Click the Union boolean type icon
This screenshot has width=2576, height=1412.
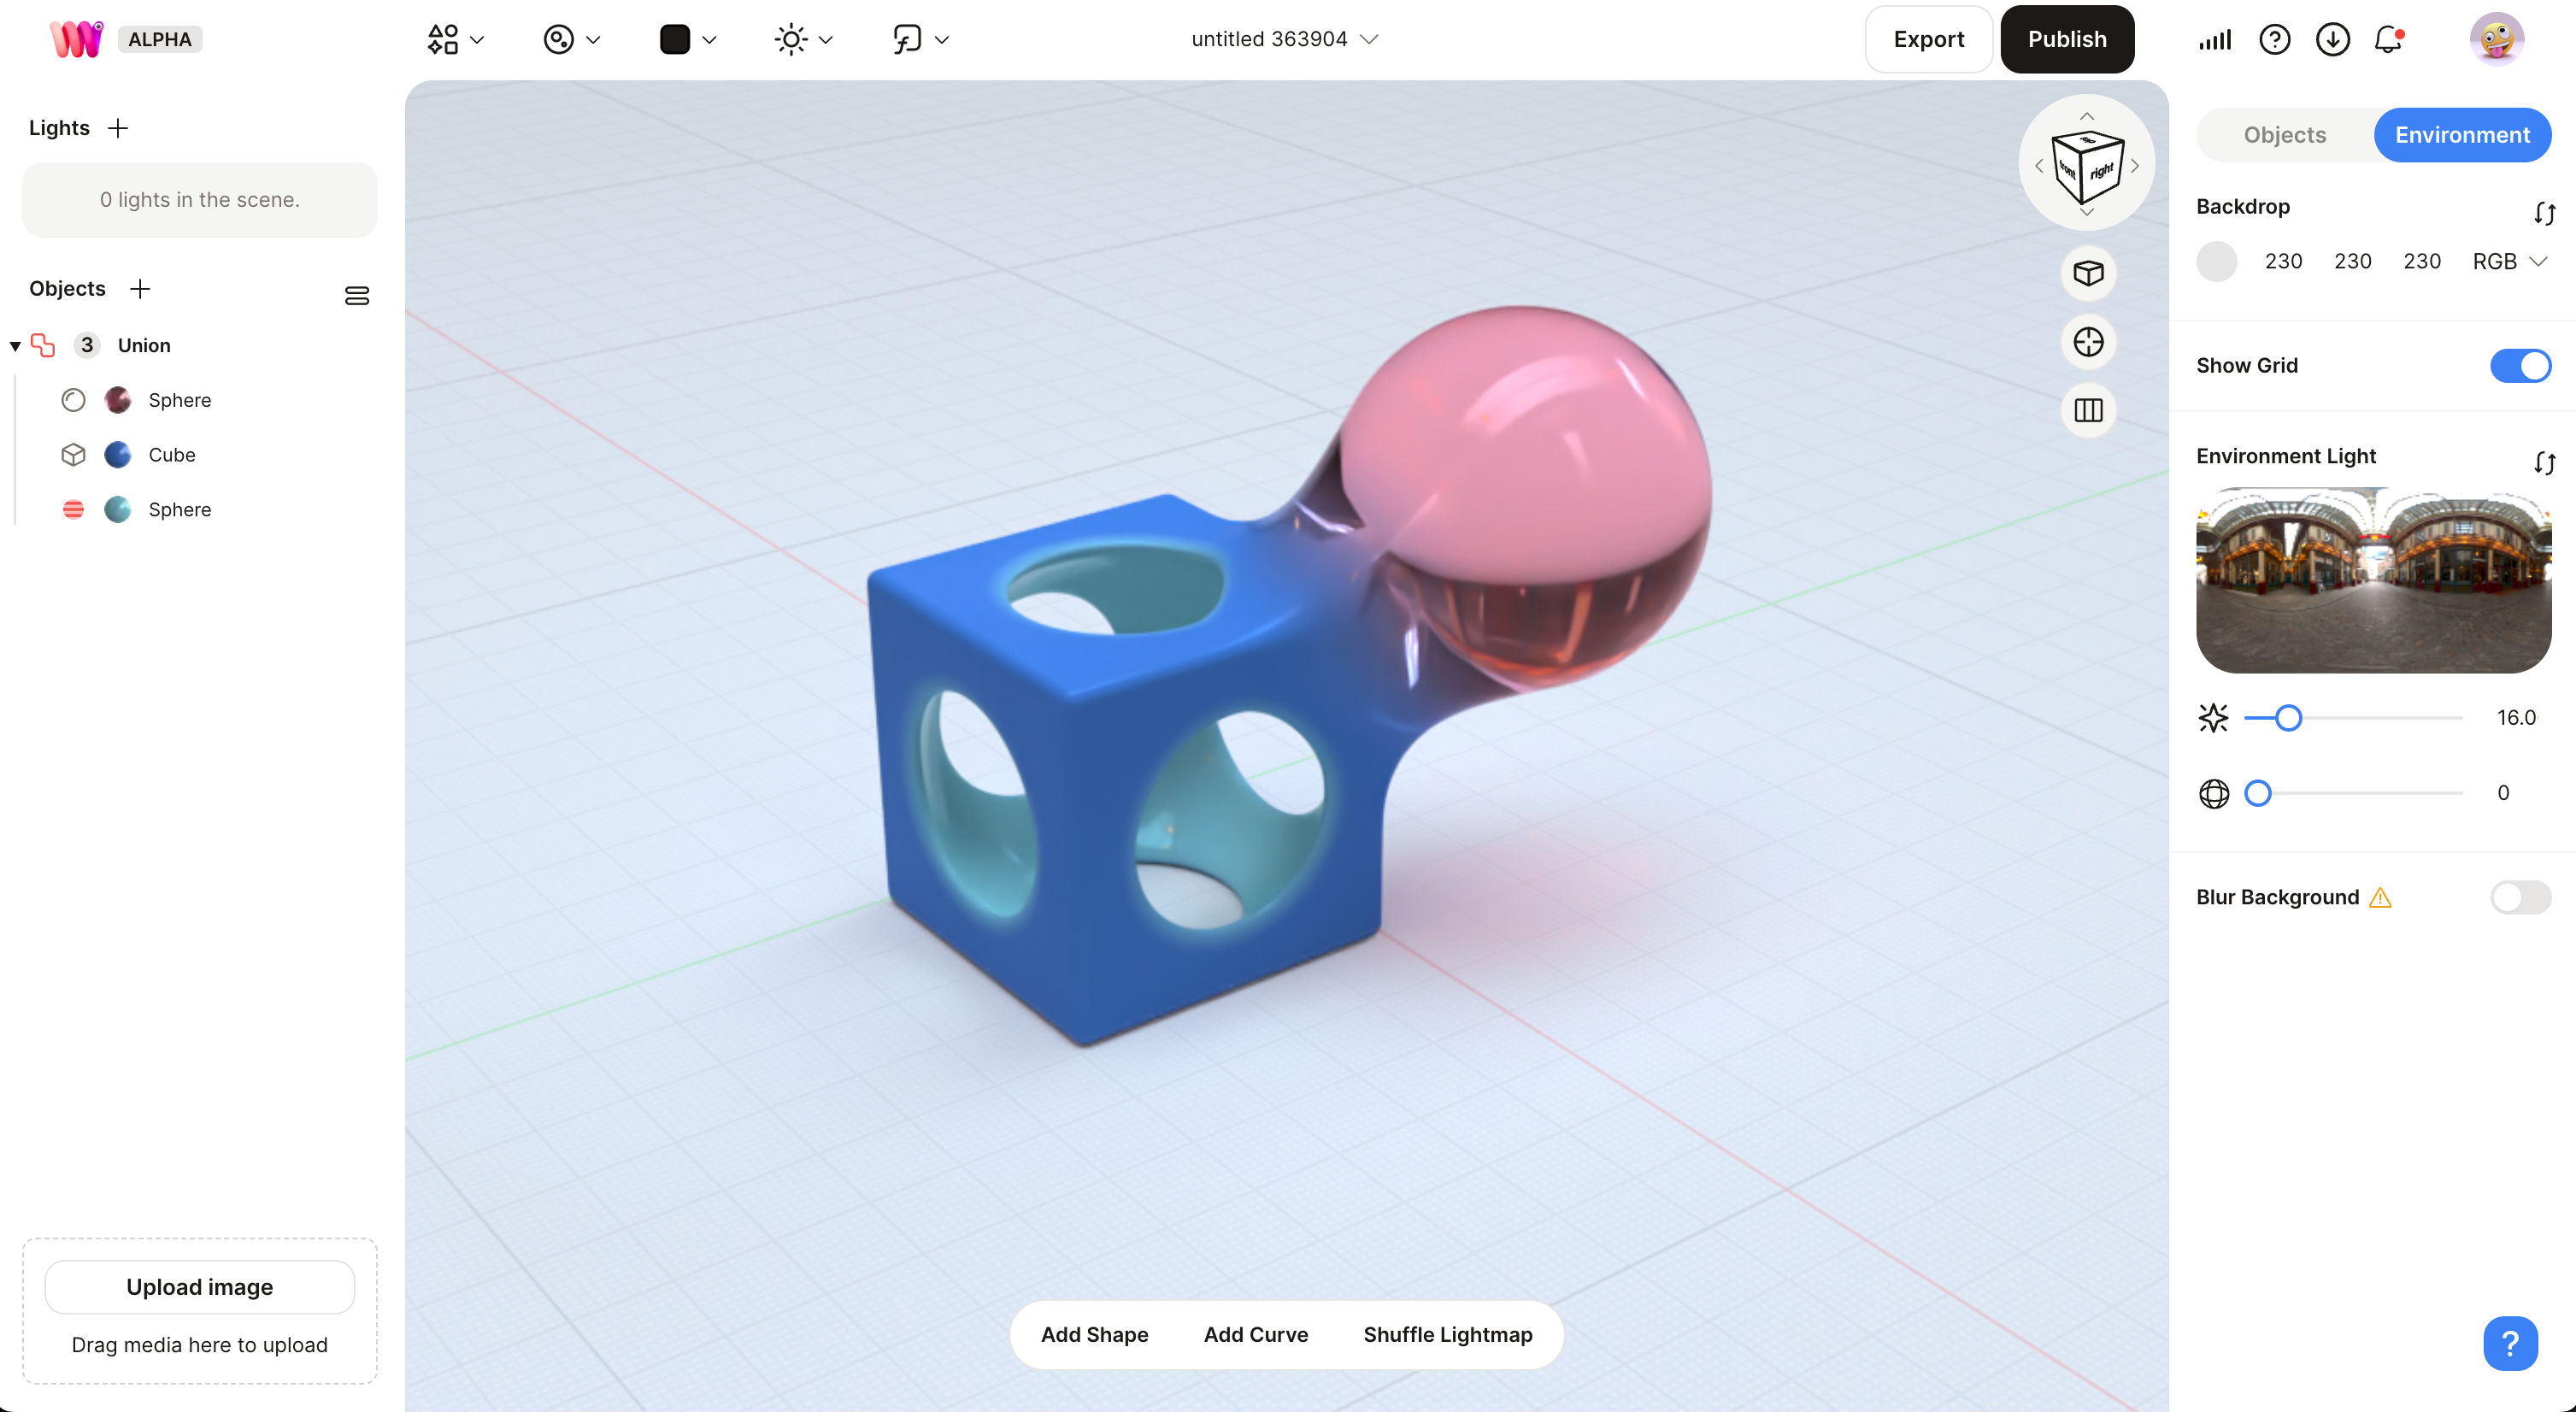43,345
